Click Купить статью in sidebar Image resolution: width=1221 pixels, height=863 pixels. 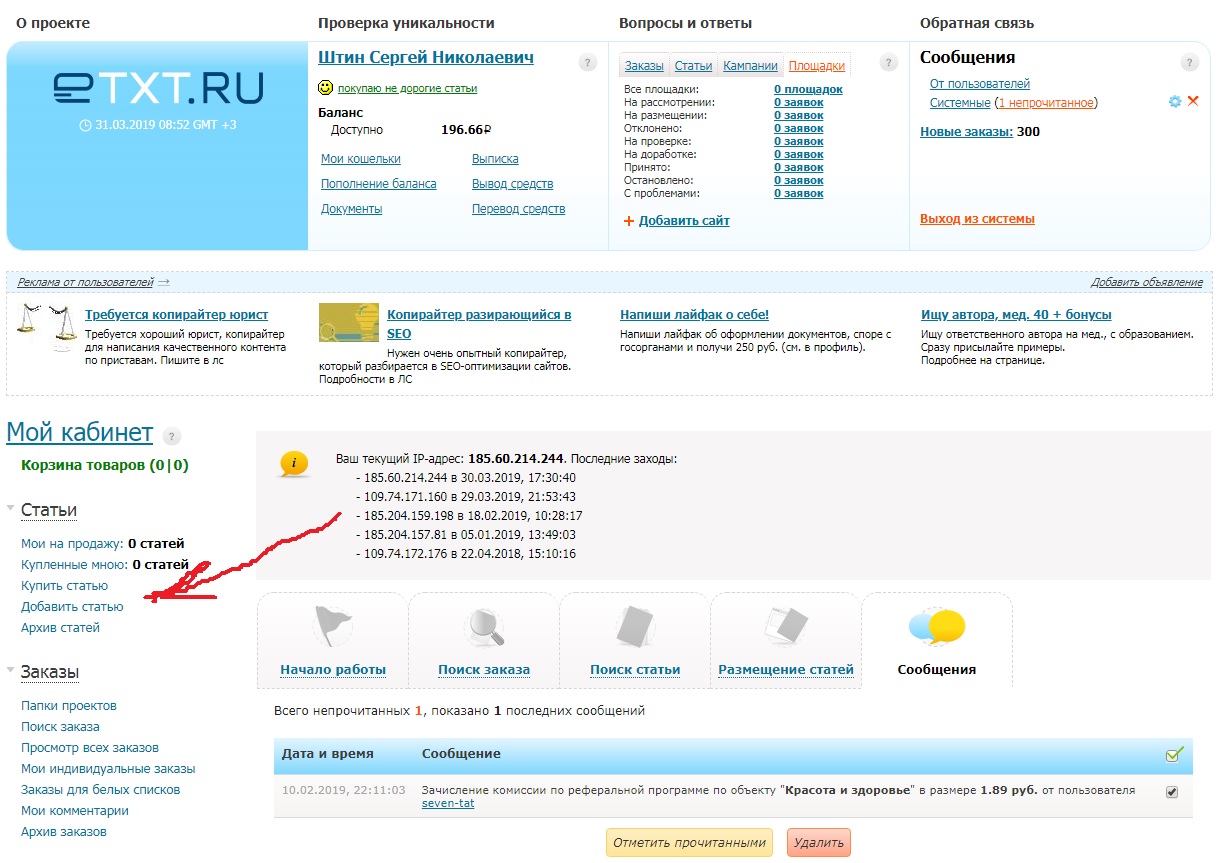tap(64, 586)
